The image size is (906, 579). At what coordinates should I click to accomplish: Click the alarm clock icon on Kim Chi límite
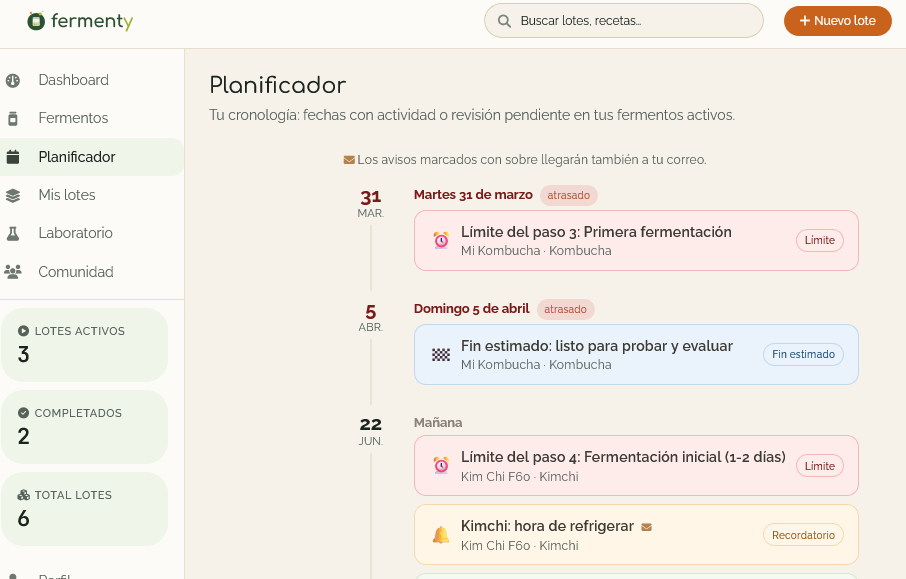[x=441, y=465]
